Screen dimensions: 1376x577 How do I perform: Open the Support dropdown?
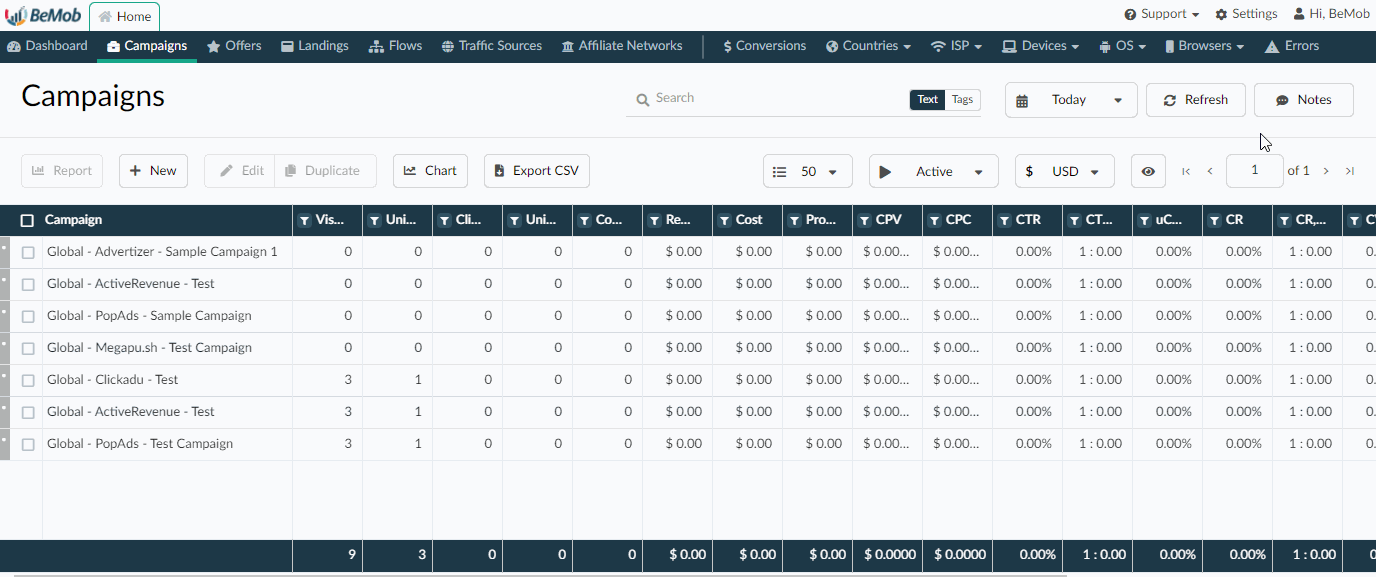[1161, 14]
